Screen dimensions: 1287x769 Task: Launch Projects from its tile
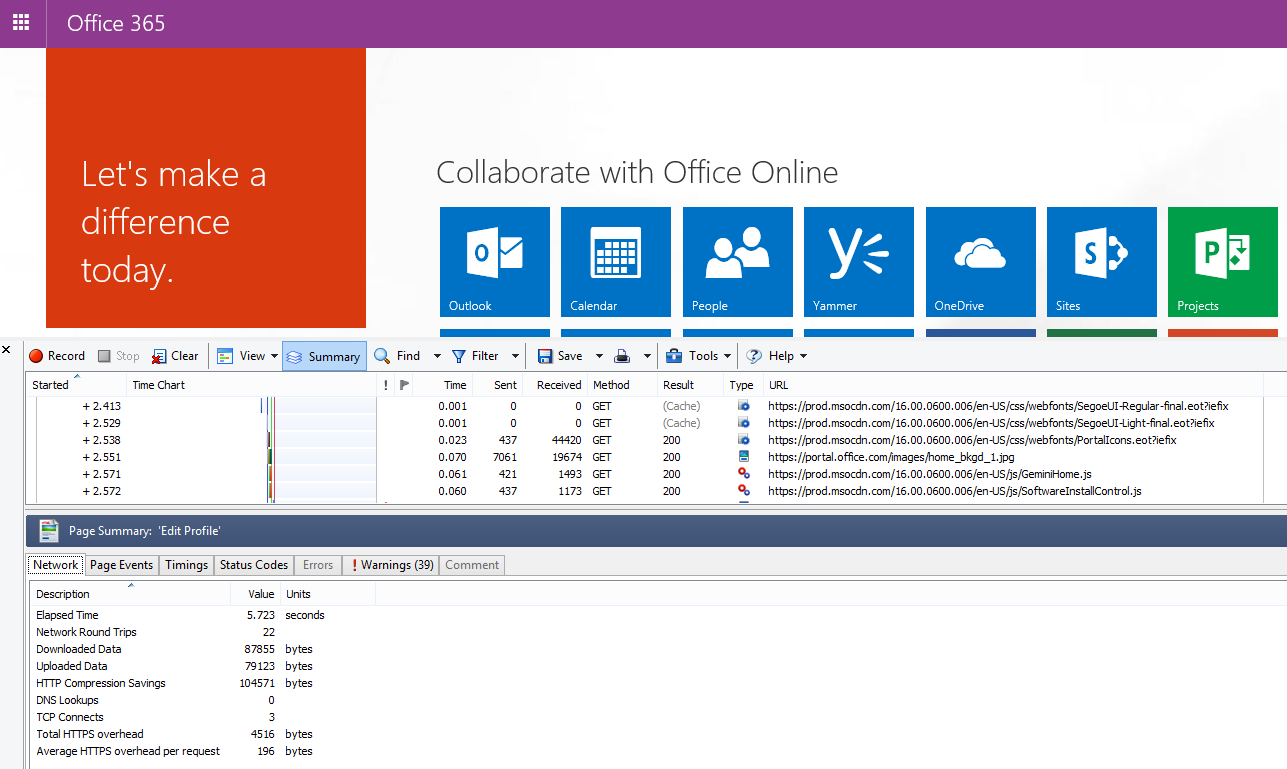click(x=1222, y=262)
